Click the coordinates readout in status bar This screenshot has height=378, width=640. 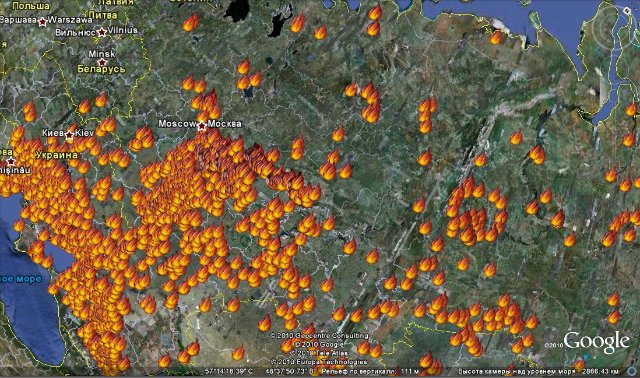click(x=259, y=371)
